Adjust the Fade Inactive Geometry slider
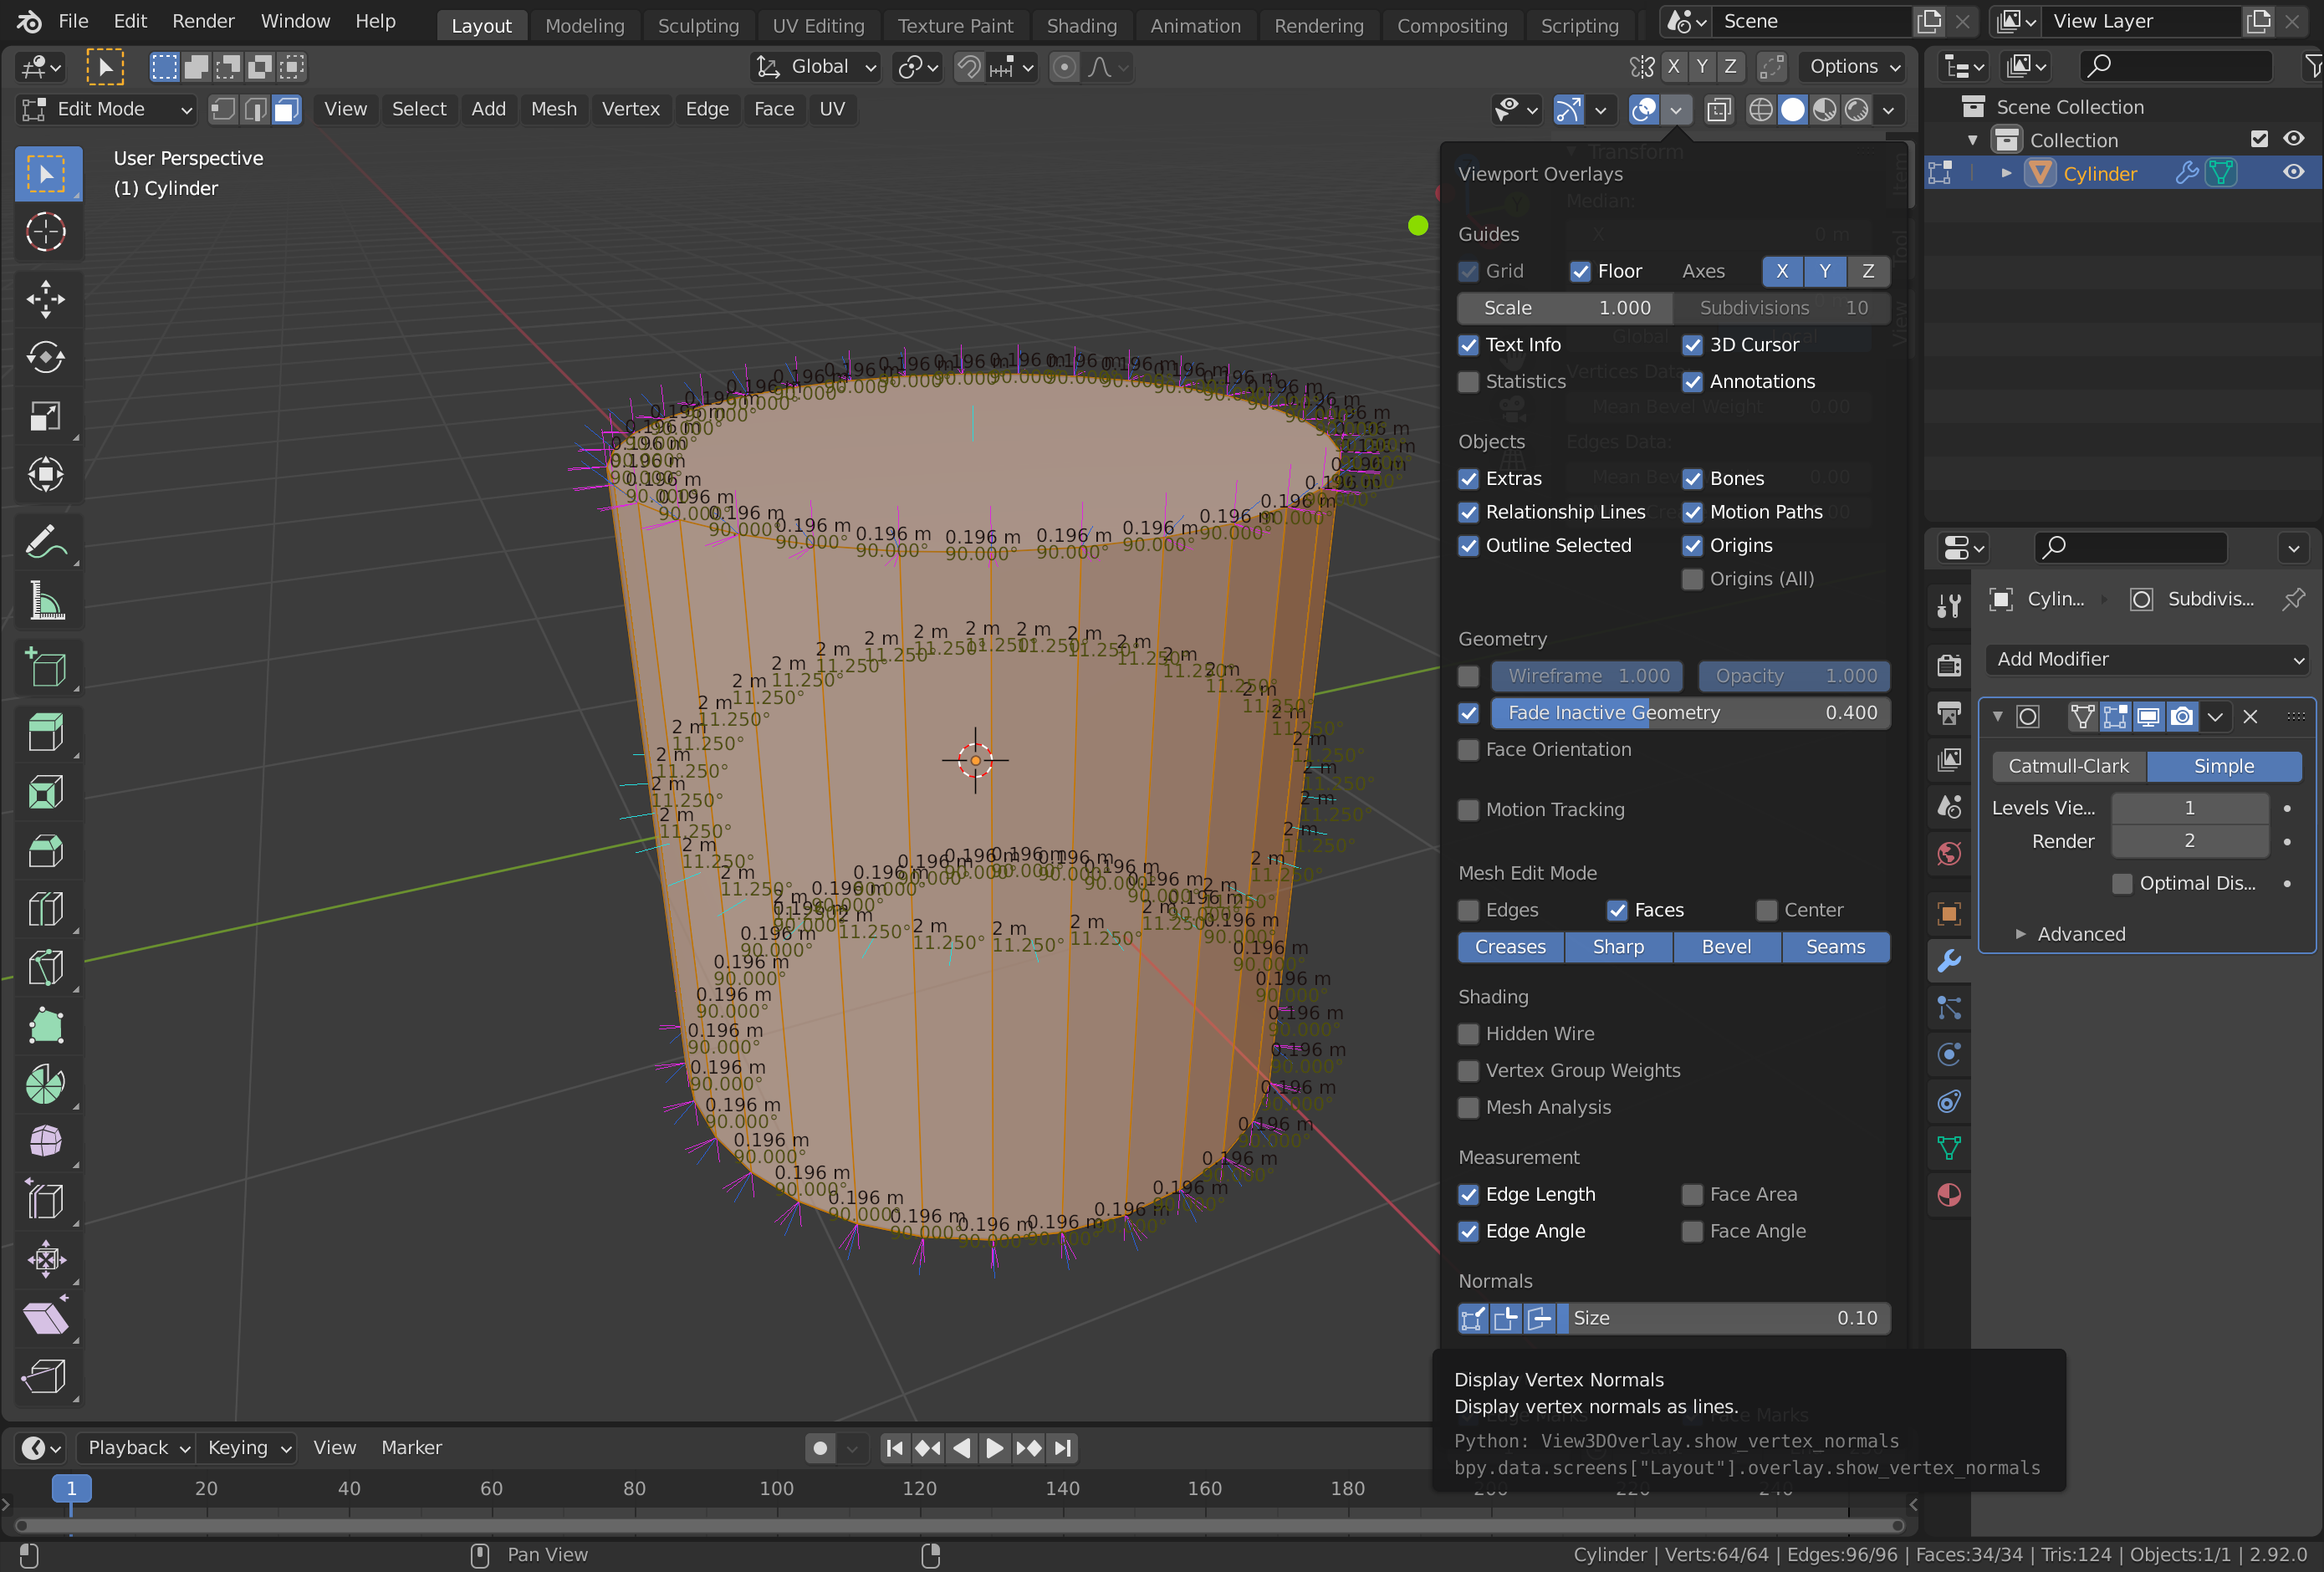The height and width of the screenshot is (1572, 2324). click(x=1690, y=713)
